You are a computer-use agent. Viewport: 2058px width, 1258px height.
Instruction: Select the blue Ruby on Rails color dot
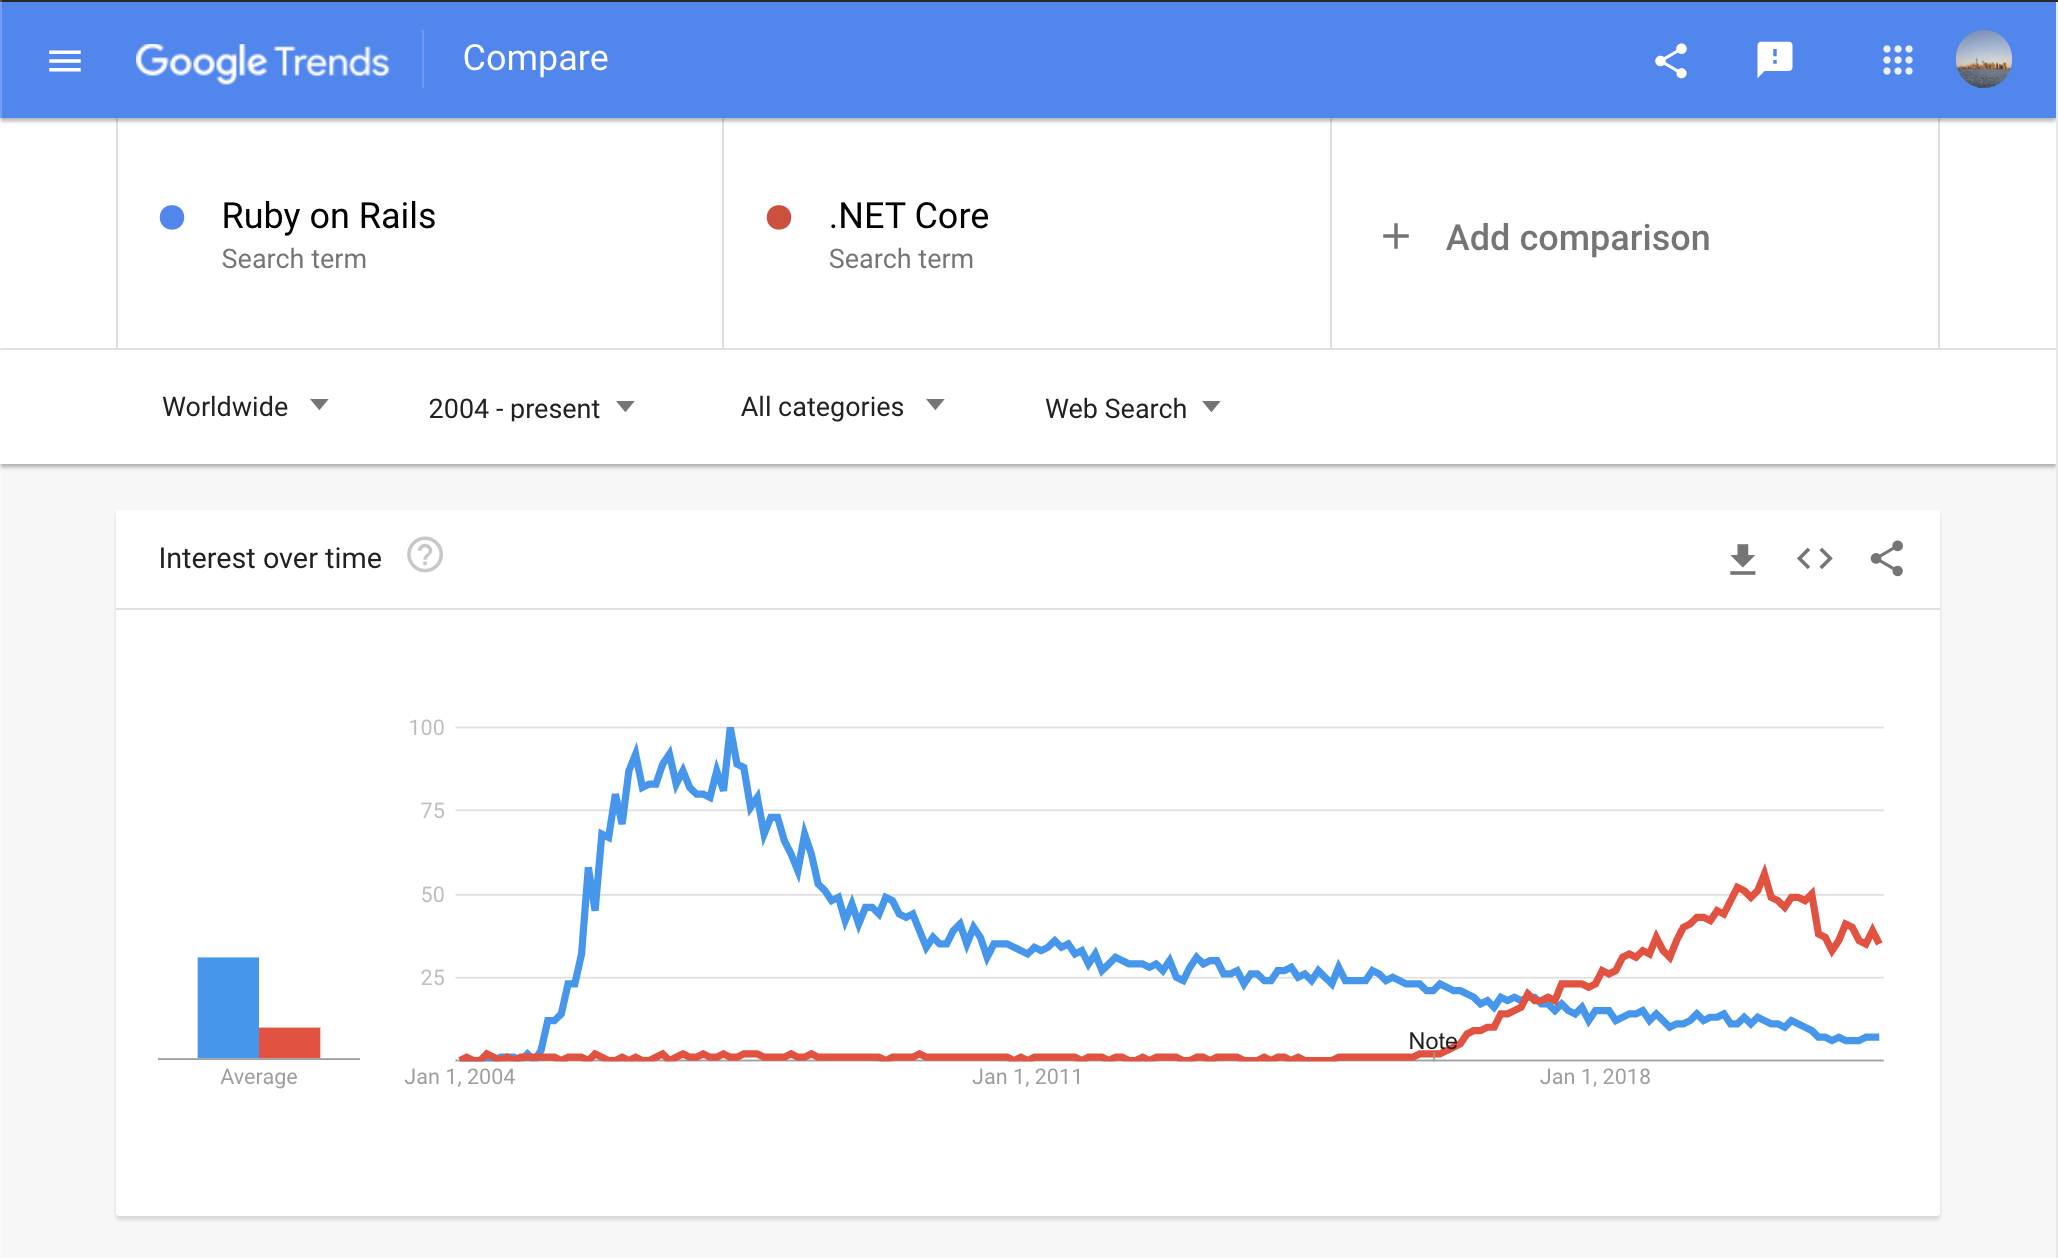[173, 217]
